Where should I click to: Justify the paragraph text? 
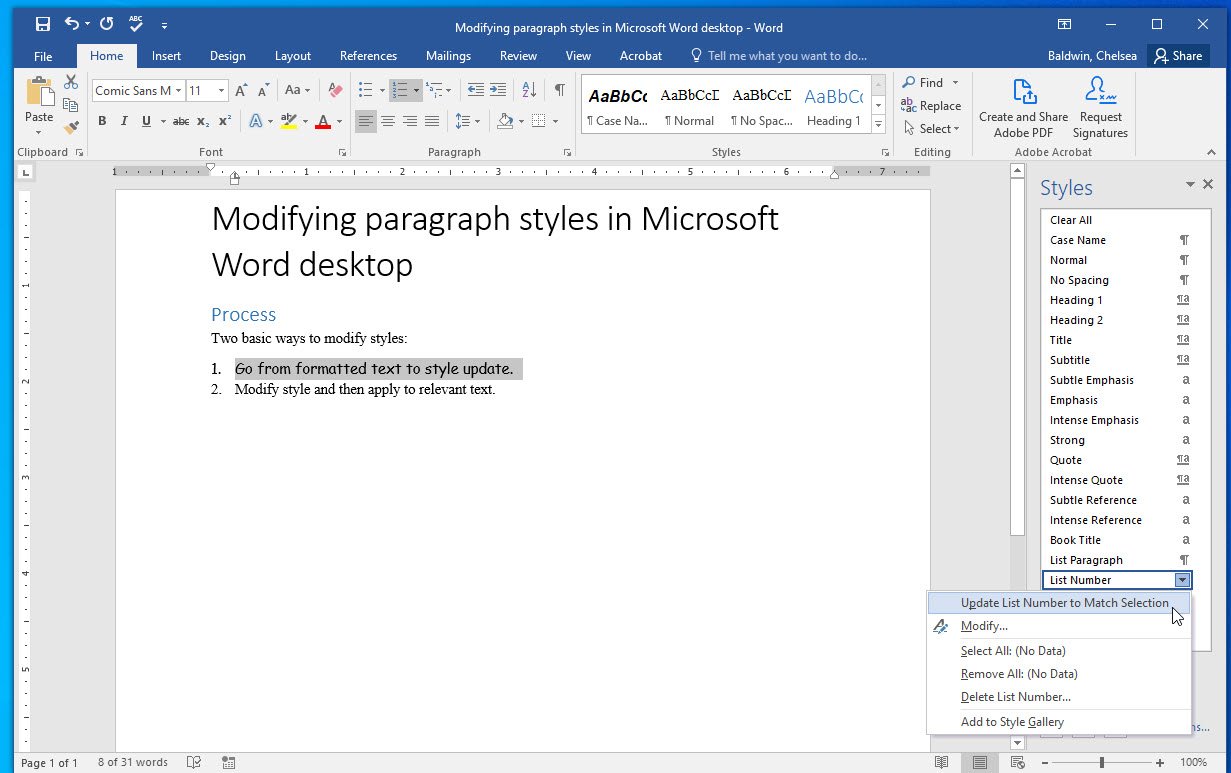(432, 121)
